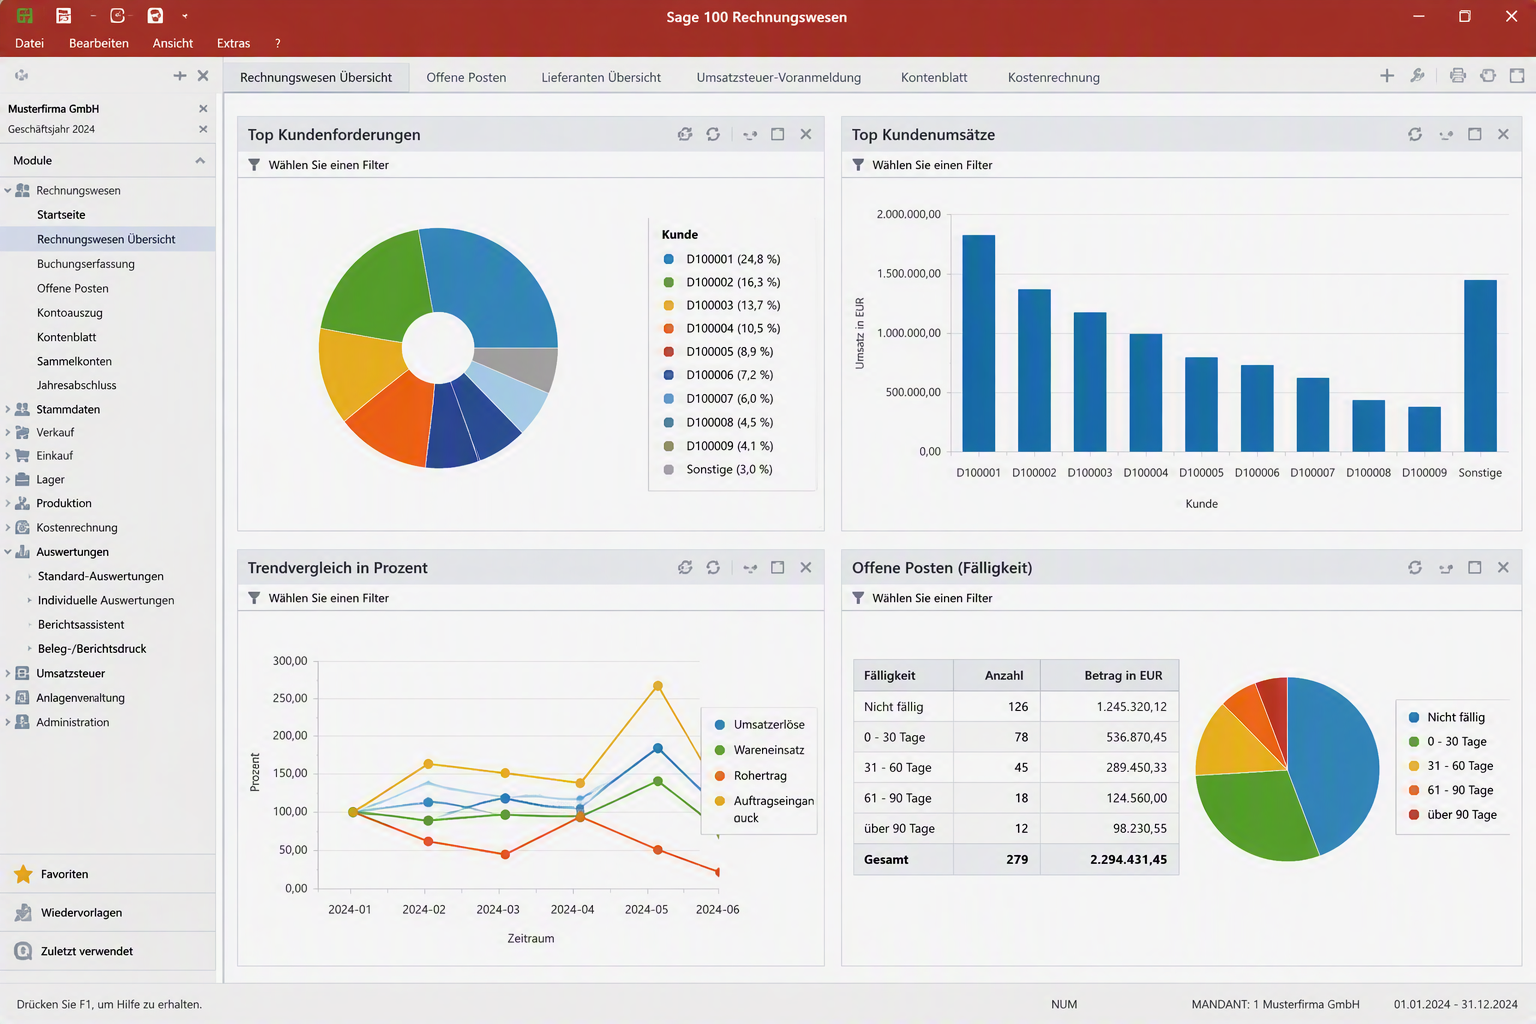Open the Extras menu
The image size is (1536, 1024).
point(233,43)
